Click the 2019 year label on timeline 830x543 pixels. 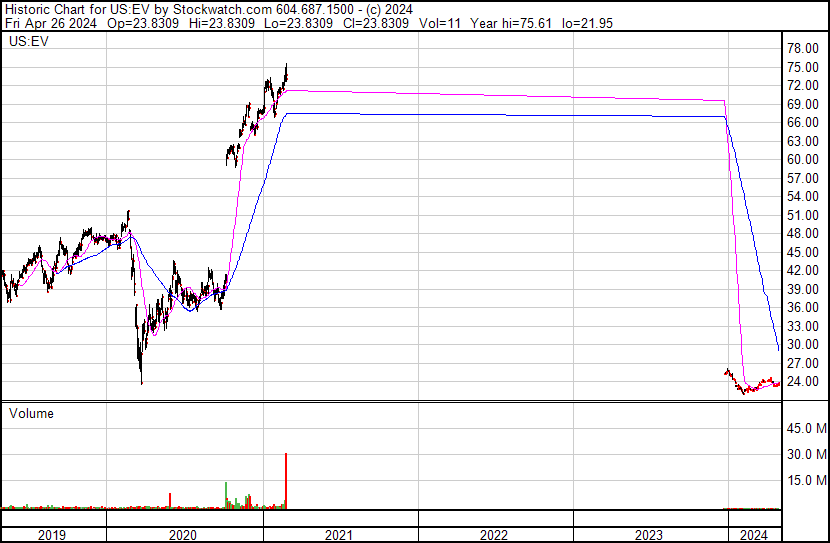pos(52,535)
